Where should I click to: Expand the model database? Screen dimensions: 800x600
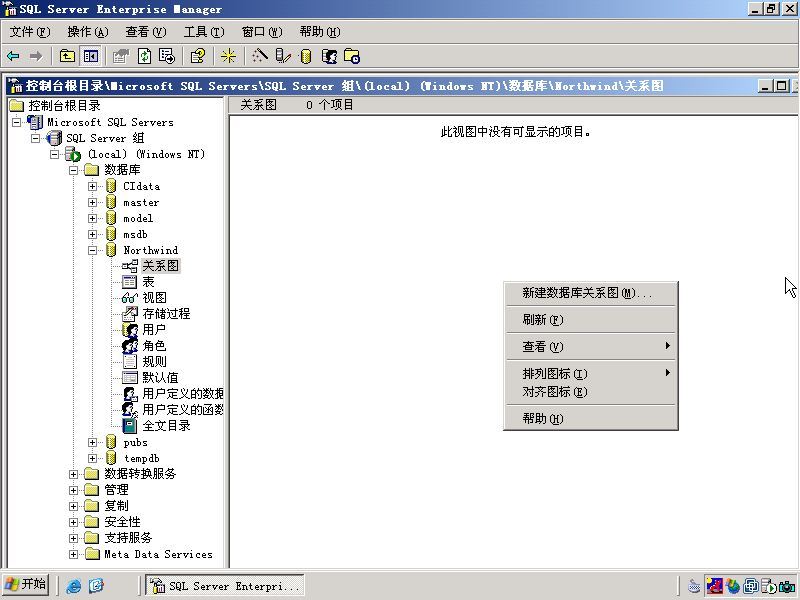click(x=92, y=218)
